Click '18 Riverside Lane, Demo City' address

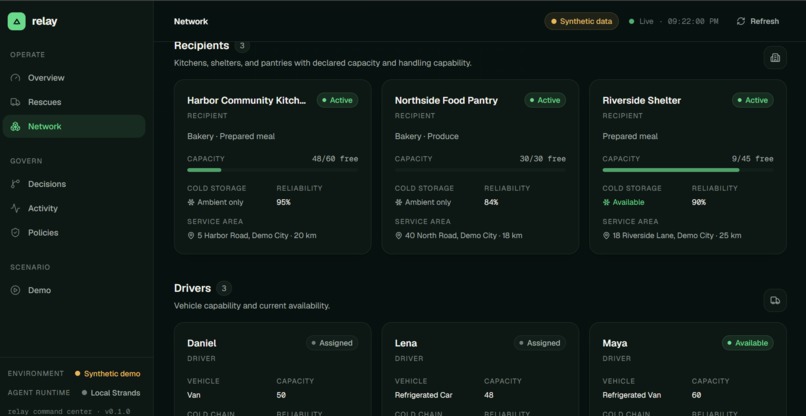point(663,236)
